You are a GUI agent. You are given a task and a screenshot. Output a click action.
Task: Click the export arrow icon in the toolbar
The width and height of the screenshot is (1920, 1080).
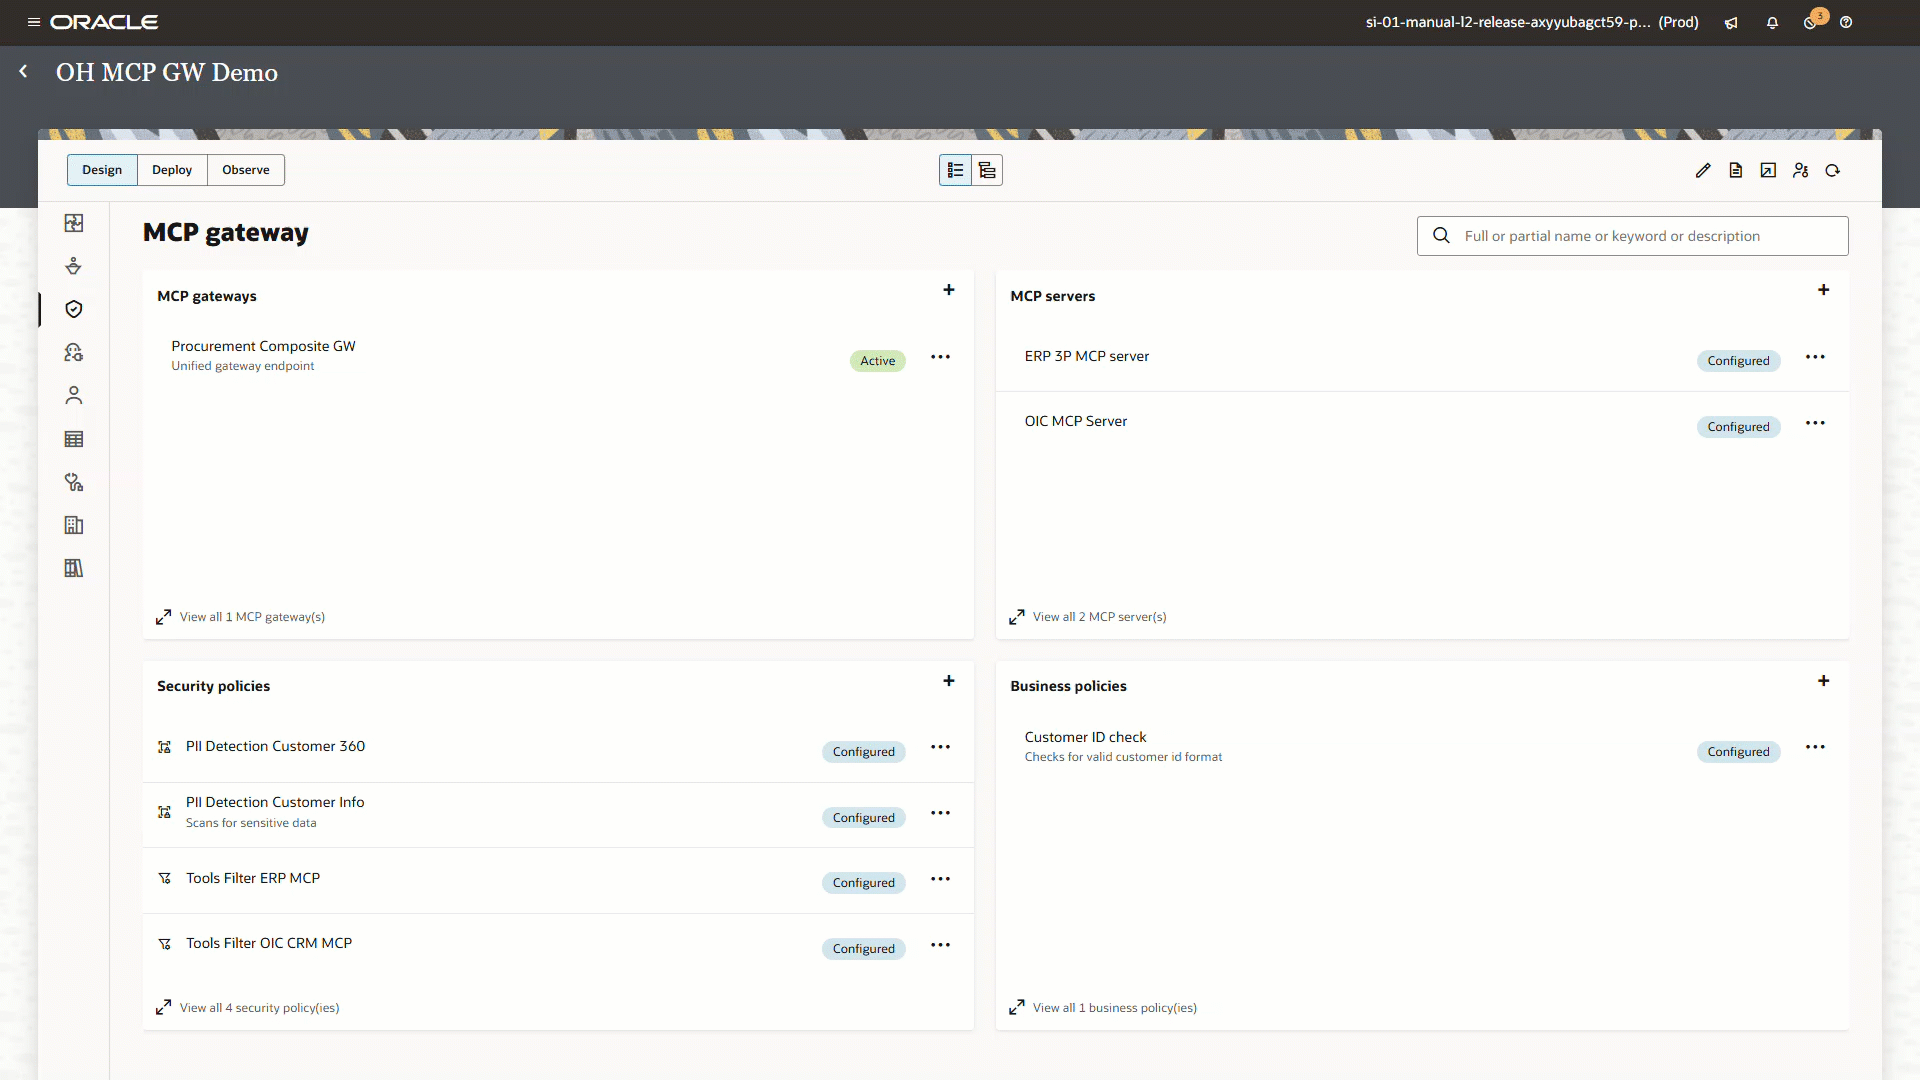pyautogui.click(x=1768, y=171)
